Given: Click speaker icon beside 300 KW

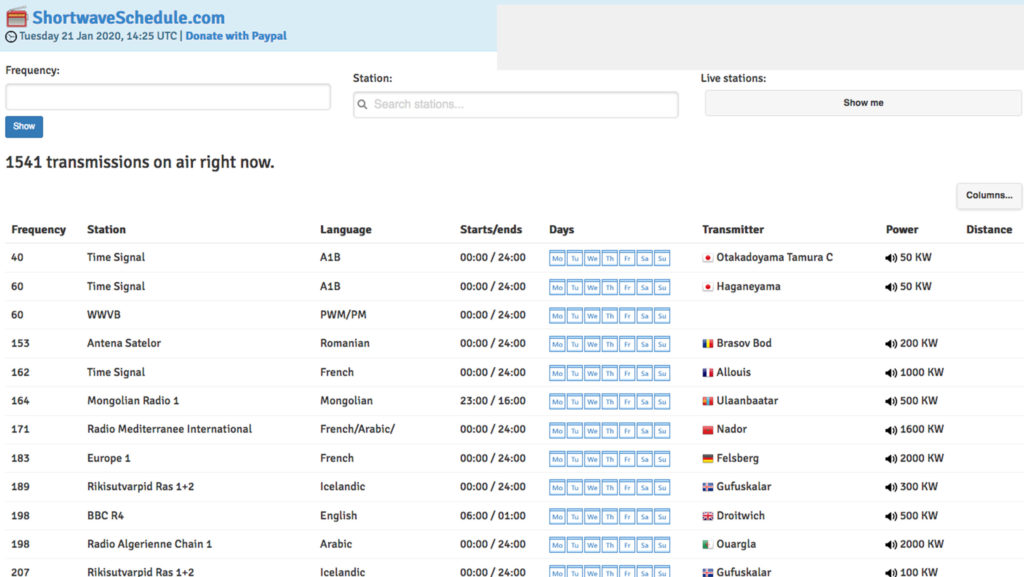Looking at the screenshot, I should tap(891, 487).
